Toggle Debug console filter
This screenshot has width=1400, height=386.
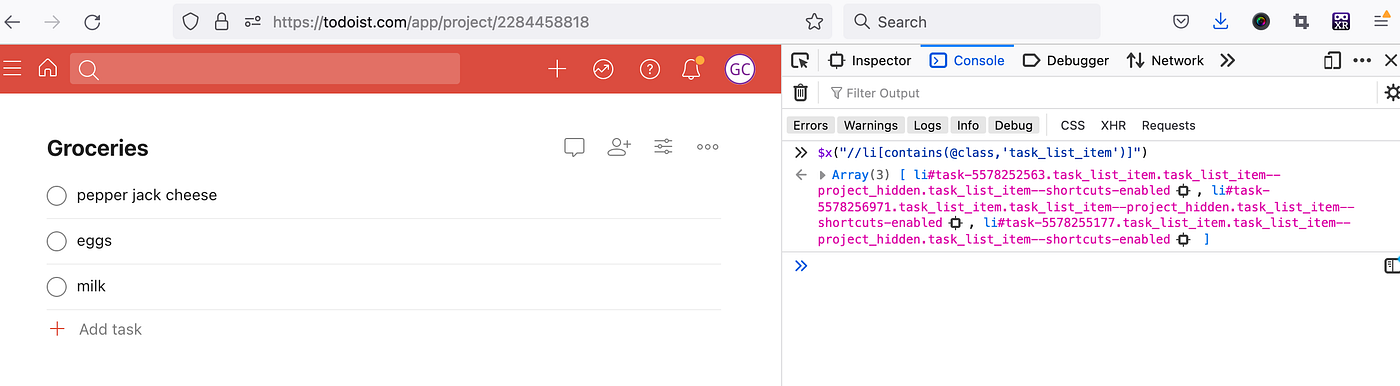pos(1013,125)
